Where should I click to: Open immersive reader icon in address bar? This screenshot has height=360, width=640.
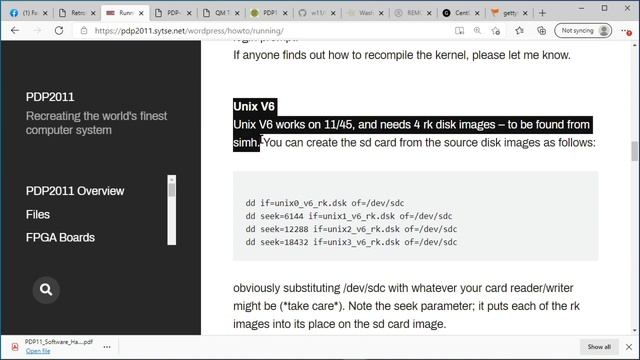click(459, 31)
